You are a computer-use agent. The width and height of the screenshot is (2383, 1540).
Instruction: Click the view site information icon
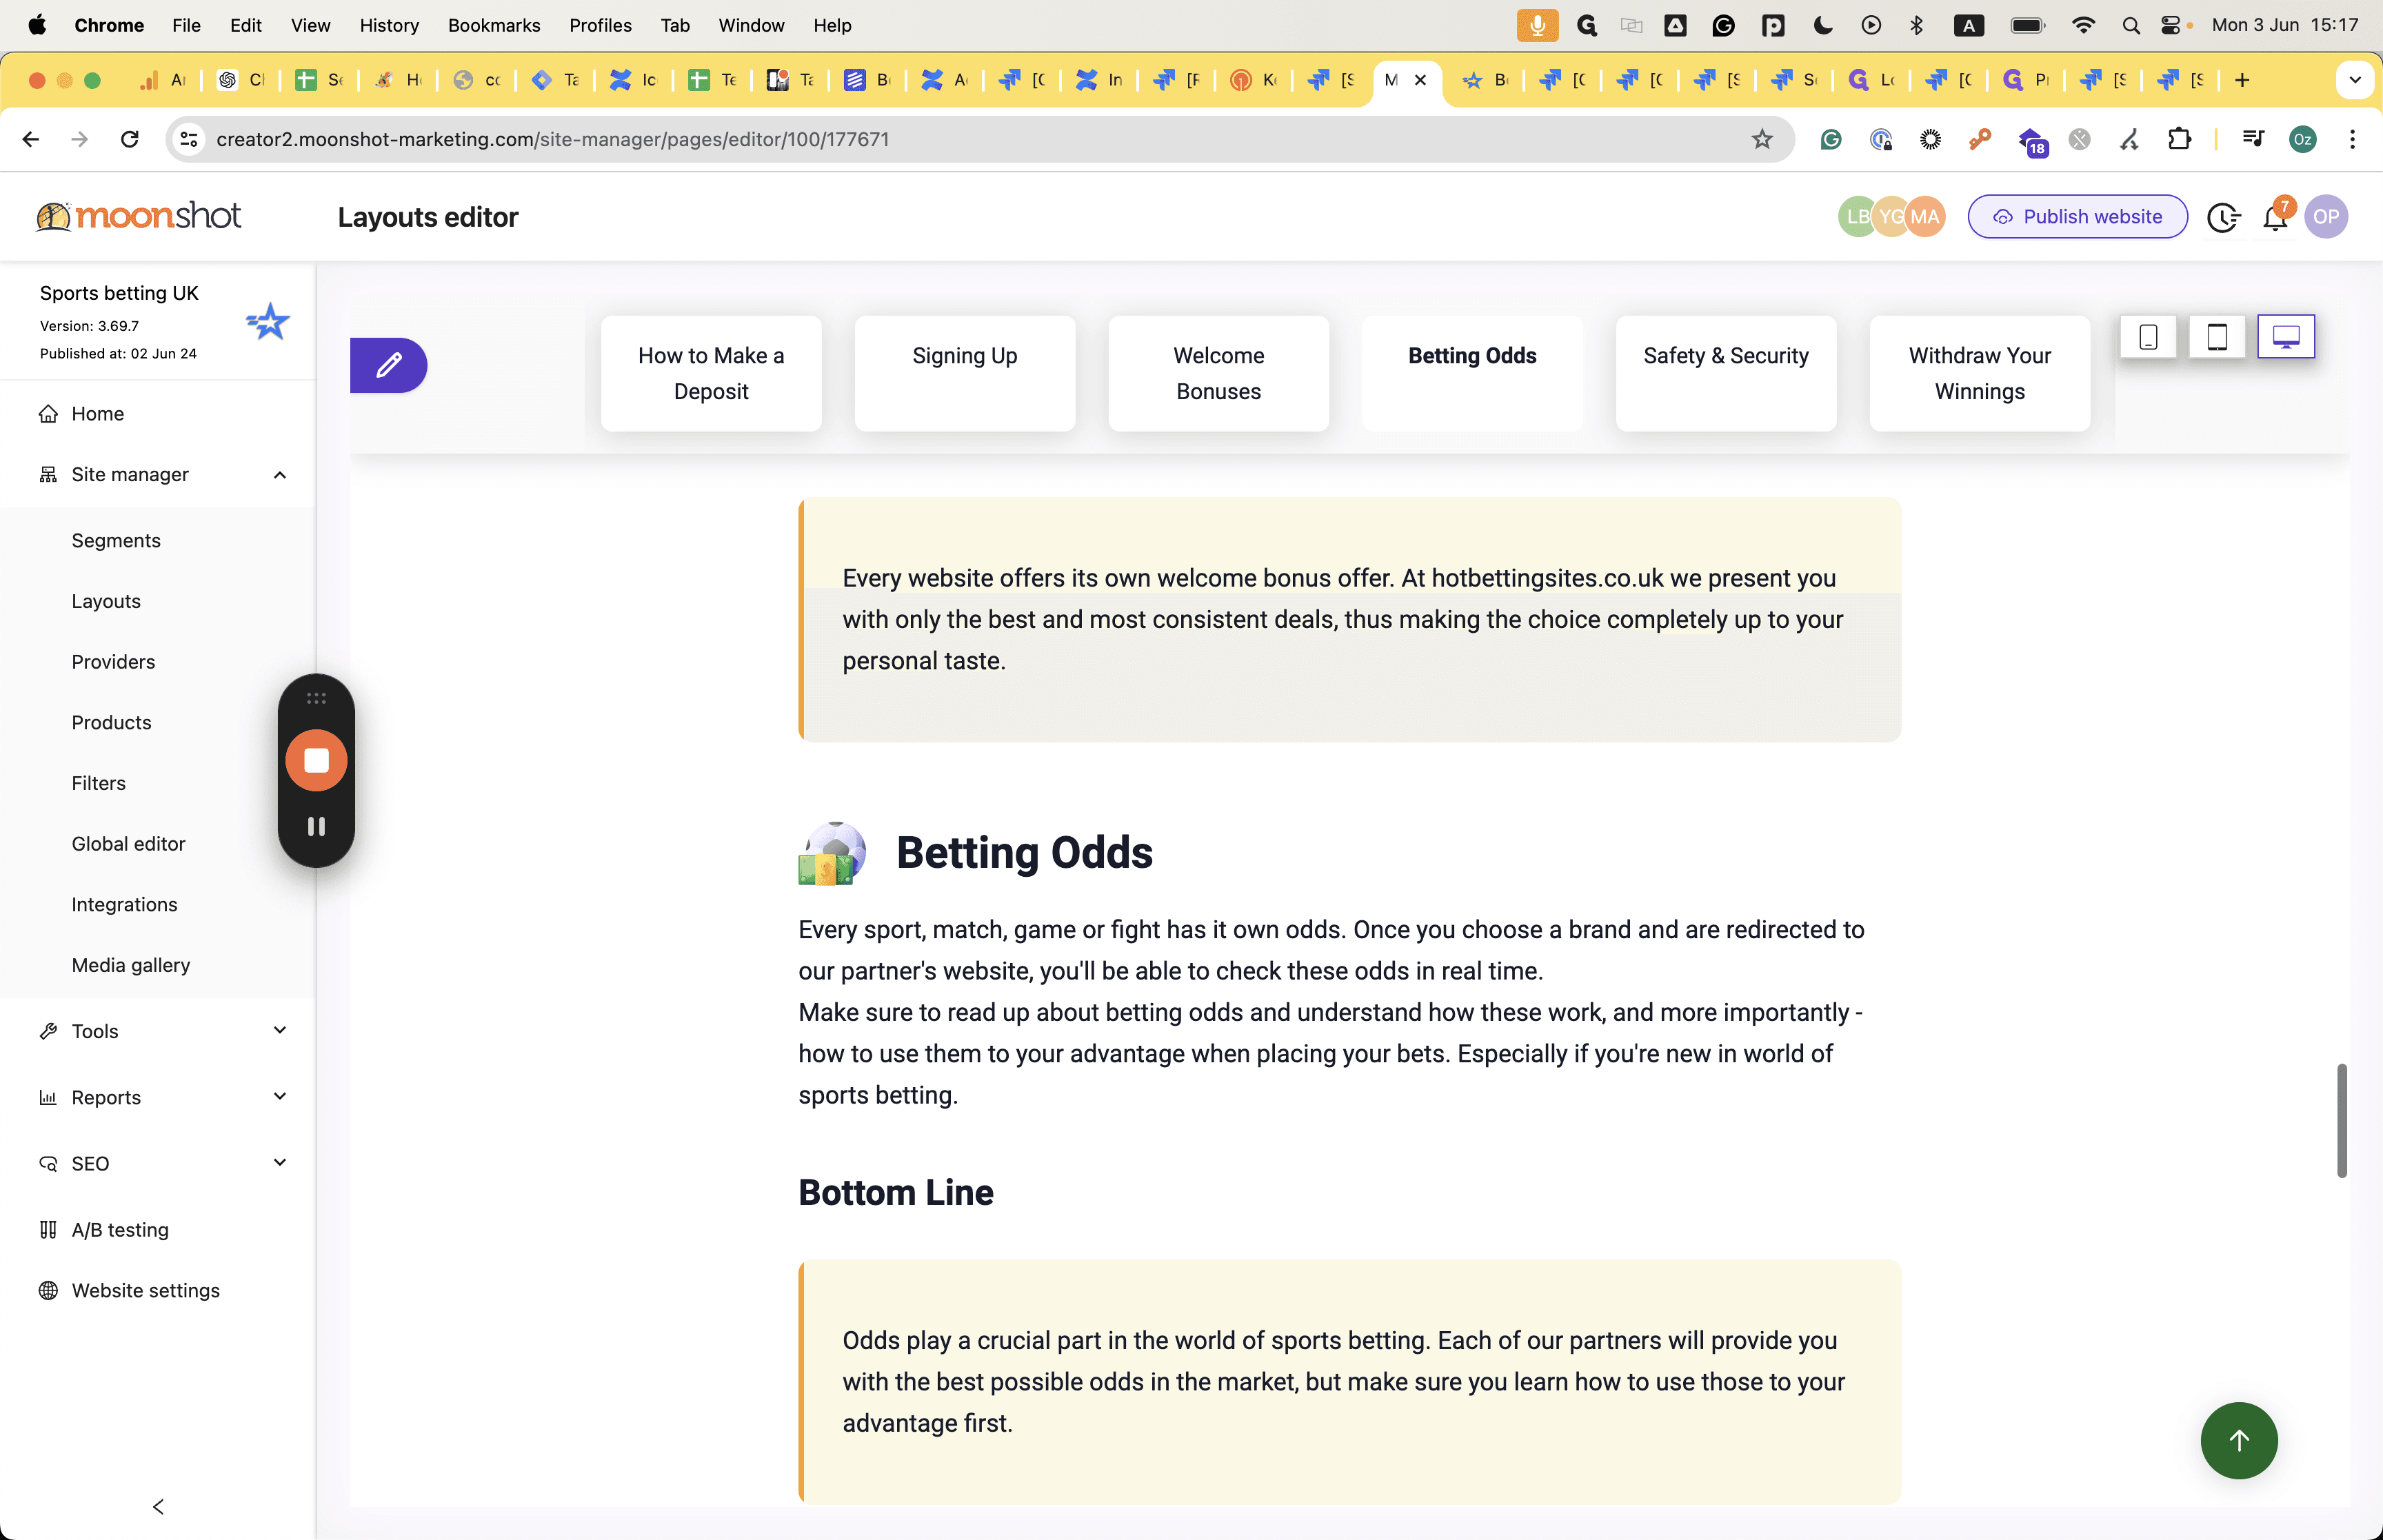[189, 139]
